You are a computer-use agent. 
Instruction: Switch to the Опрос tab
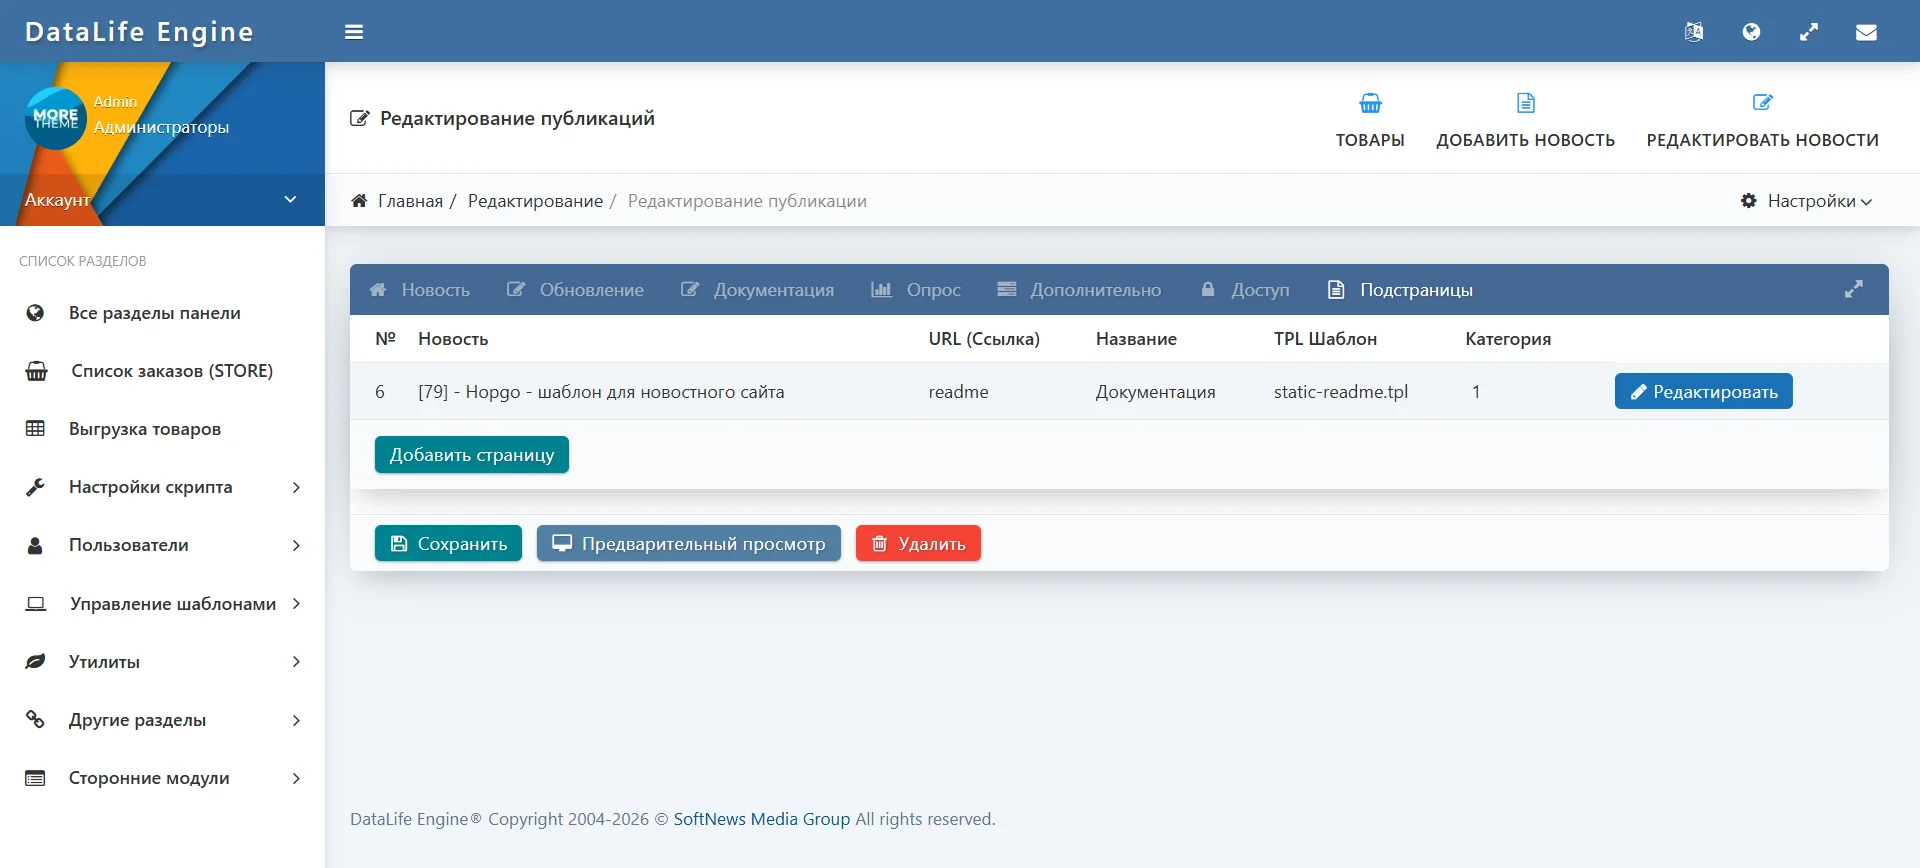pyautogui.click(x=916, y=290)
